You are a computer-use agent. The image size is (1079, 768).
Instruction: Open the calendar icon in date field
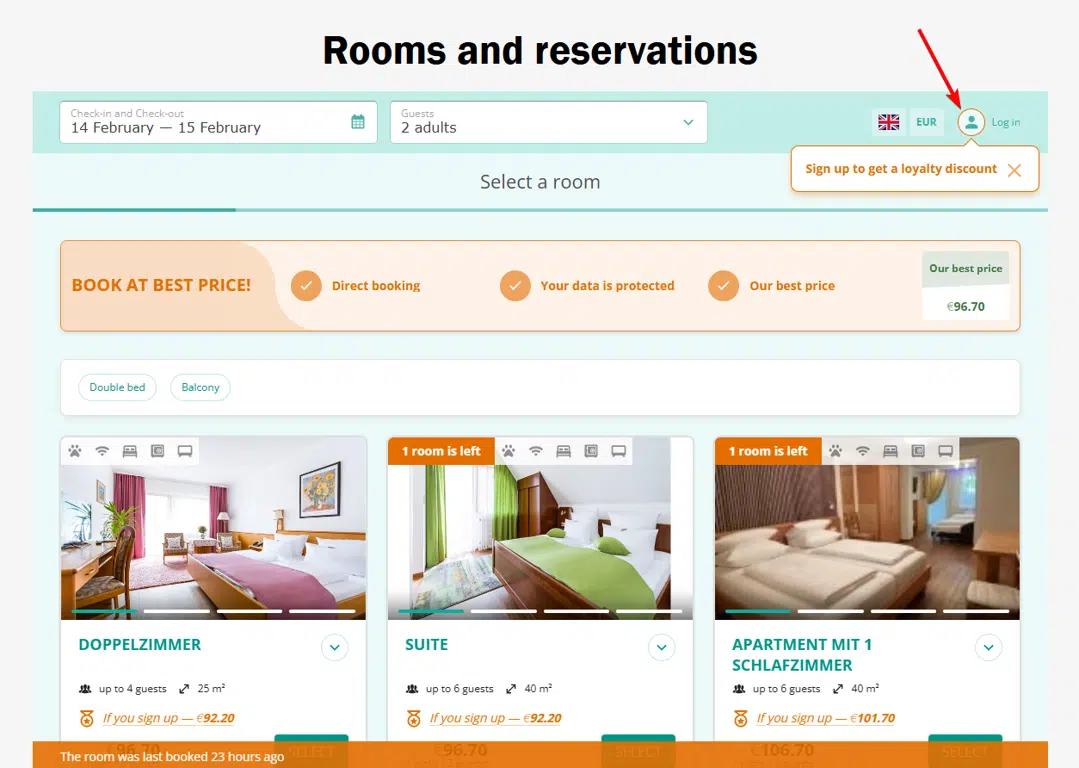pyautogui.click(x=358, y=122)
